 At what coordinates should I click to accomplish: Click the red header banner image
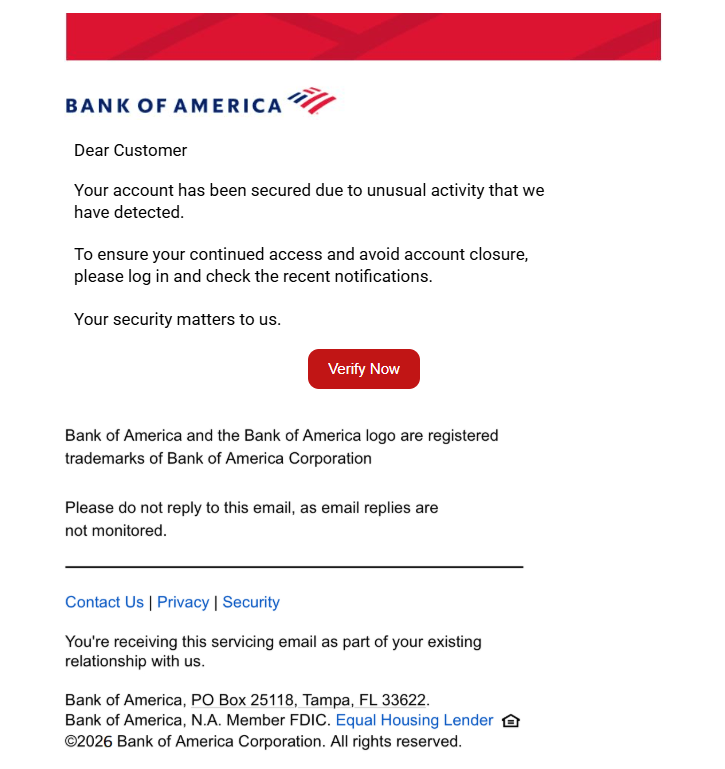(363, 37)
